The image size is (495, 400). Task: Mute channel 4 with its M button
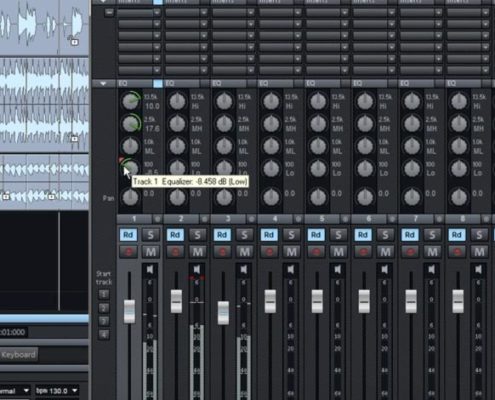292,251
